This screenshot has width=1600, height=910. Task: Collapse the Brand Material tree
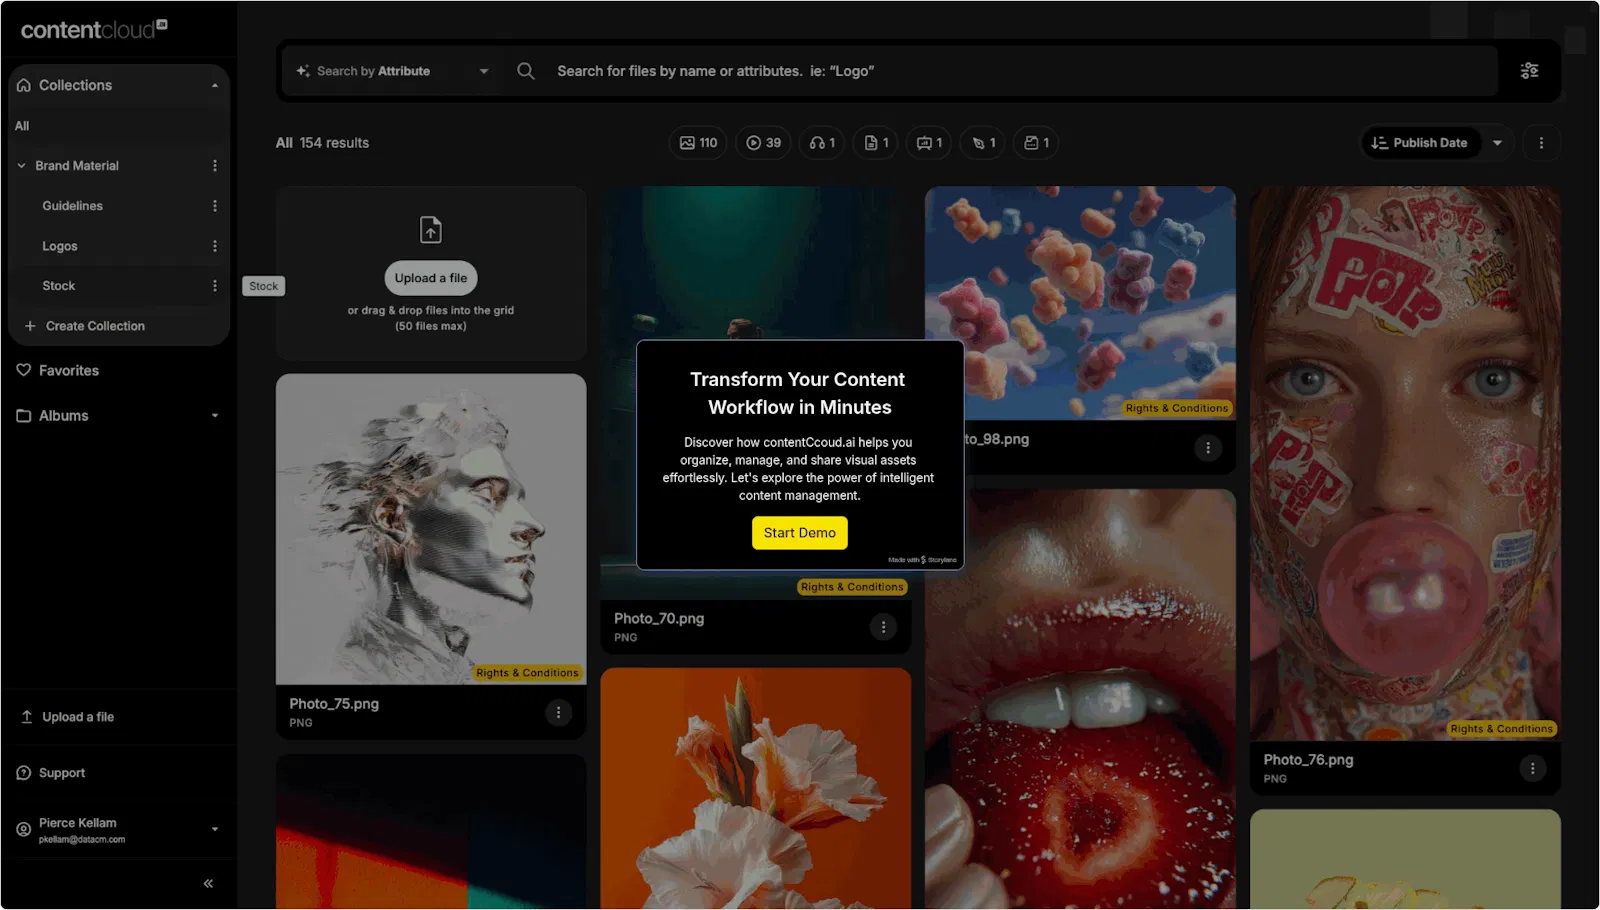(x=21, y=166)
